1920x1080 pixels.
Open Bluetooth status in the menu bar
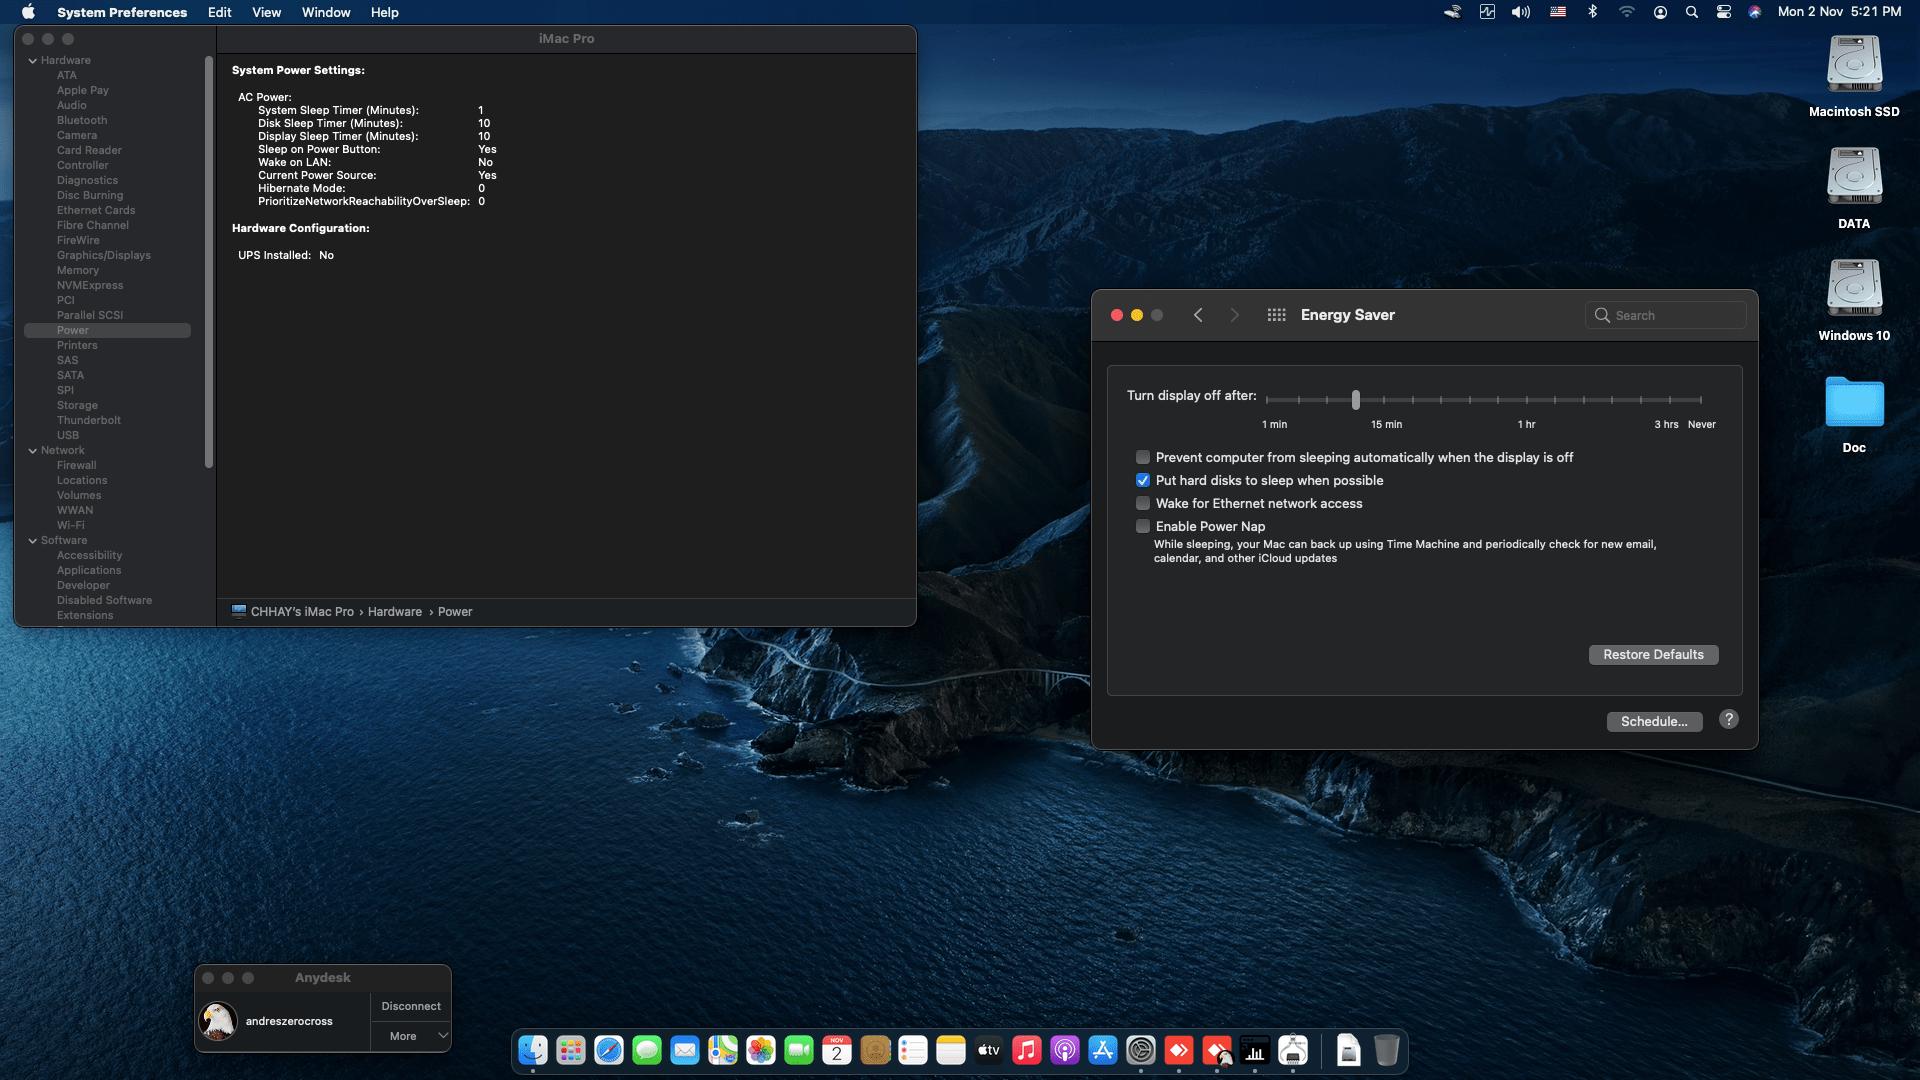point(1593,12)
